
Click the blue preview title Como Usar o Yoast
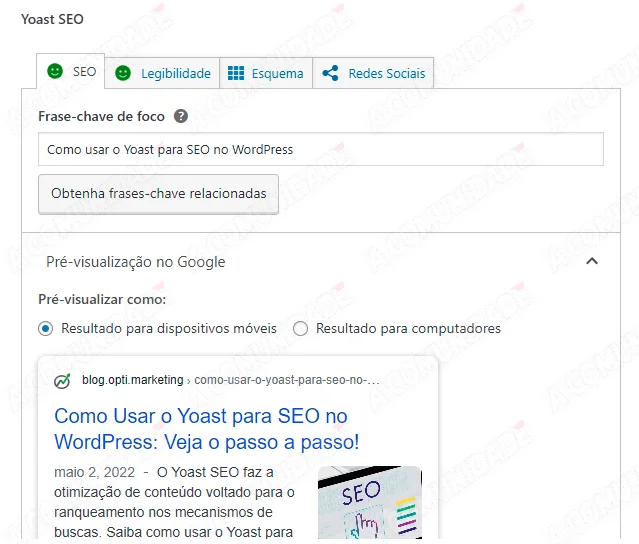point(207,429)
